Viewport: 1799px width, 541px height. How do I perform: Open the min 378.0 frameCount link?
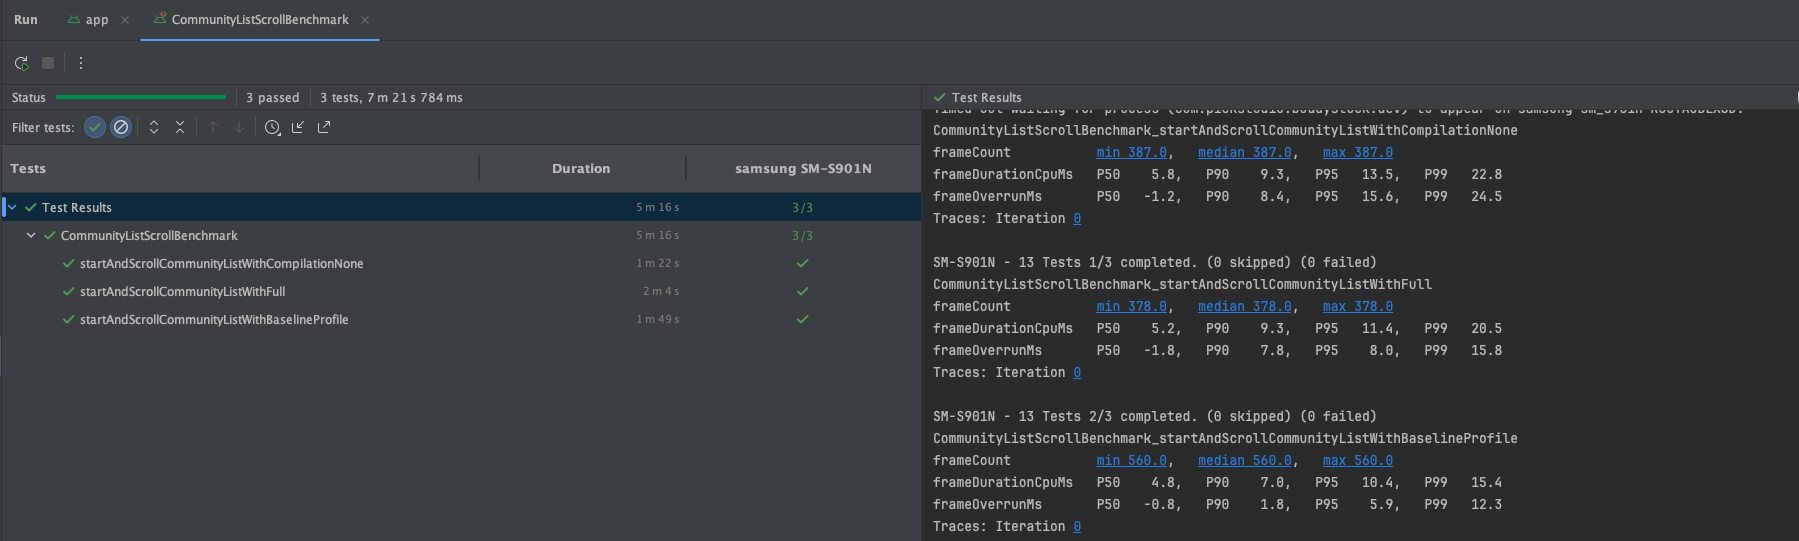[x=1131, y=307]
